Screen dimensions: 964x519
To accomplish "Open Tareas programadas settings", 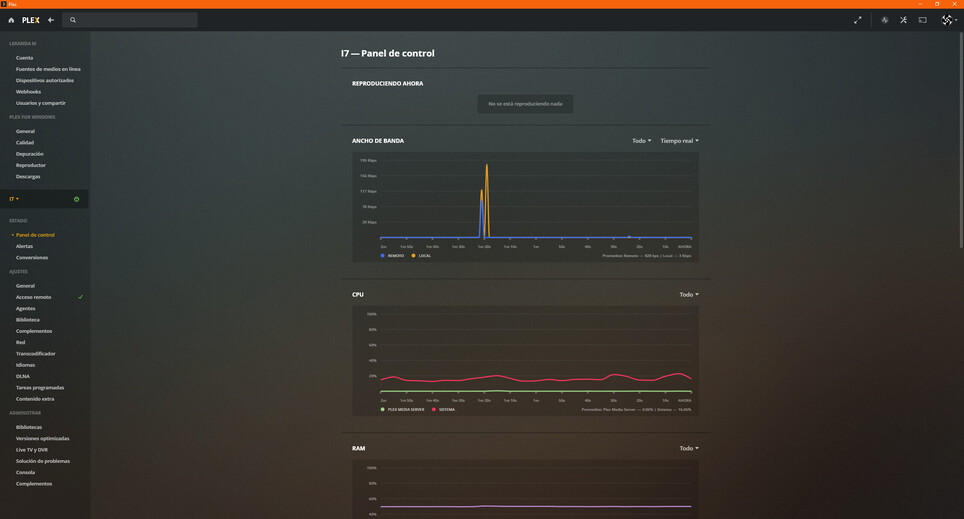I will [x=40, y=387].
